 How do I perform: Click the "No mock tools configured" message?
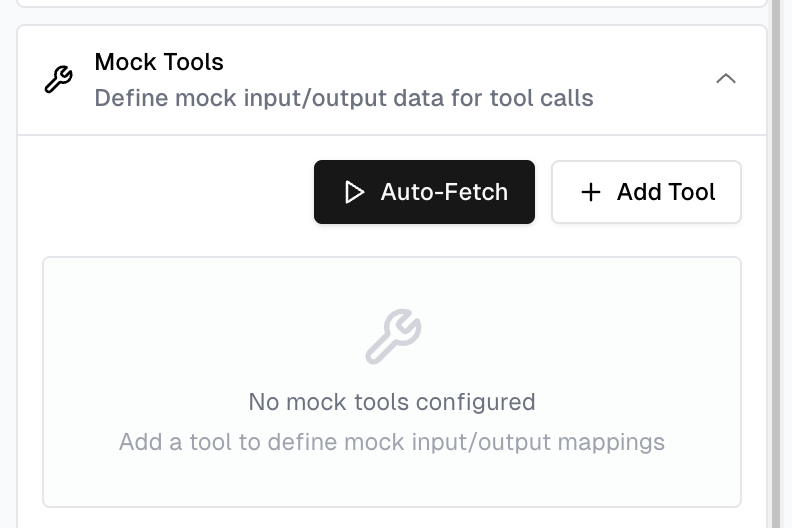click(x=392, y=402)
